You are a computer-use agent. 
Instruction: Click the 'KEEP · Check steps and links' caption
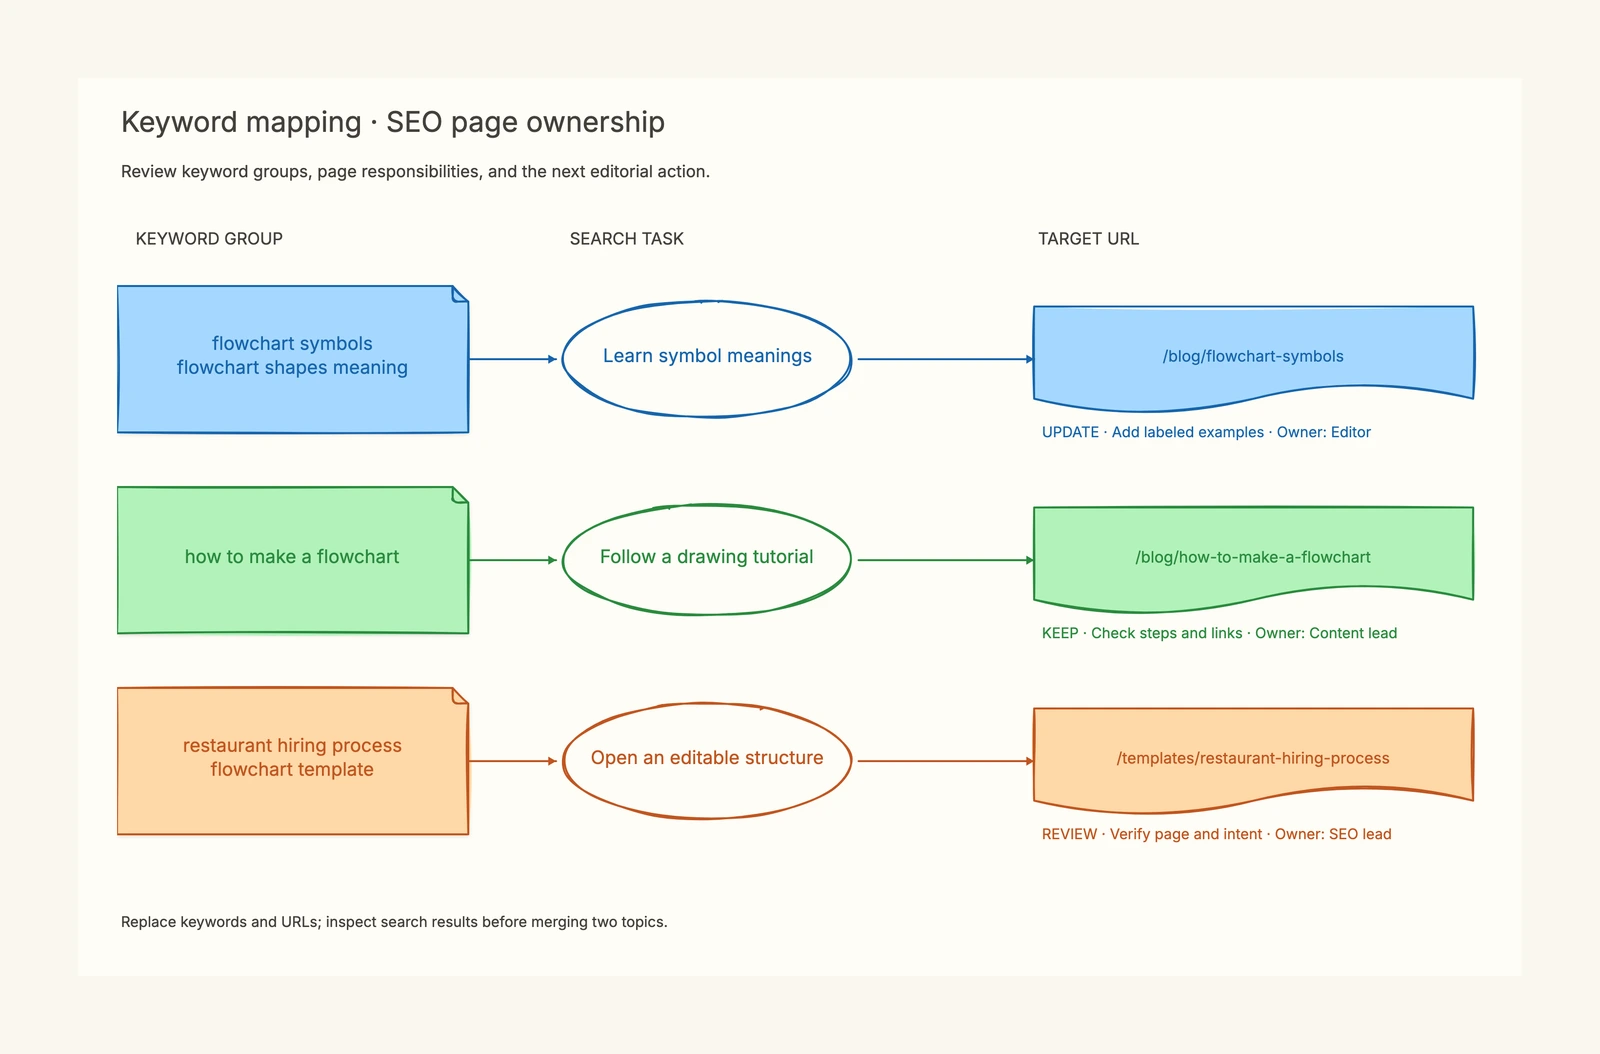1219,633
